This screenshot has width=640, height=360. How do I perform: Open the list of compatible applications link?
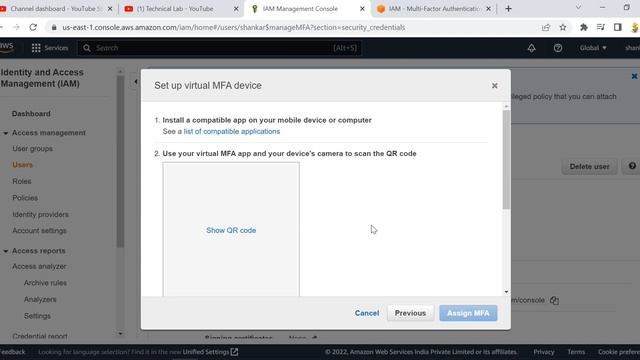point(232,131)
